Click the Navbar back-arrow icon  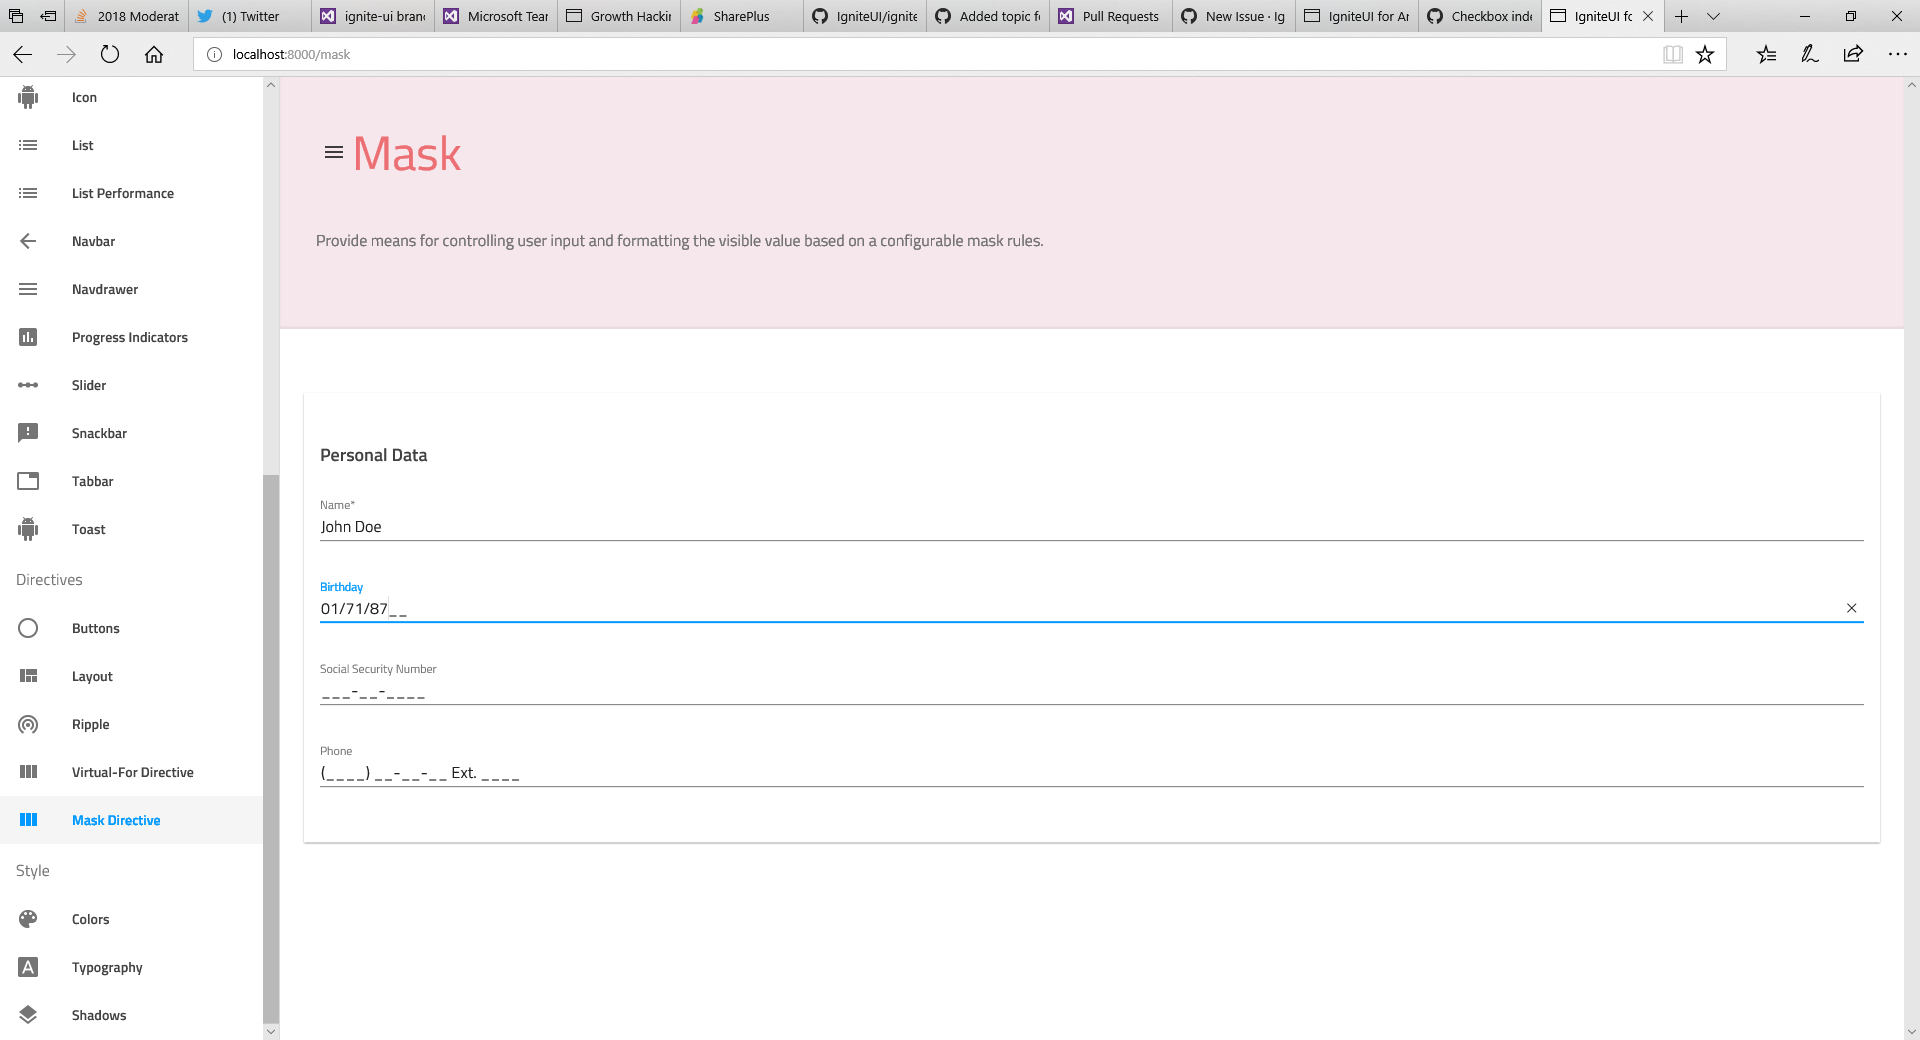click(28, 241)
